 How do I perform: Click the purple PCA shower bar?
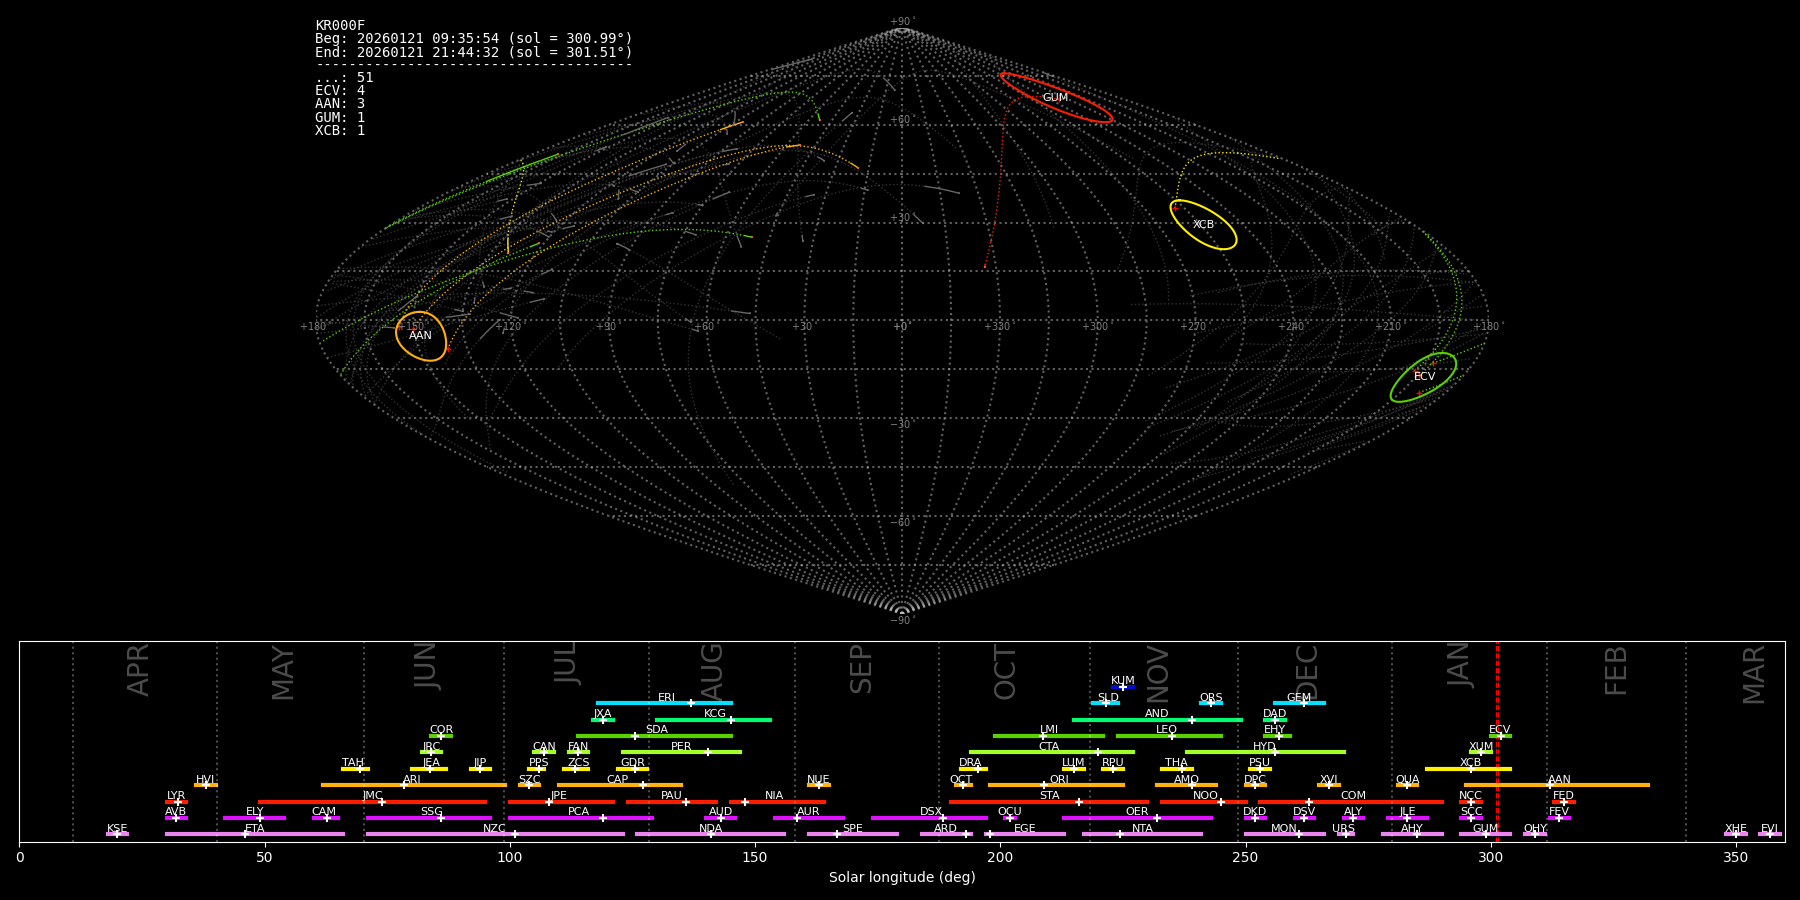click(580, 818)
